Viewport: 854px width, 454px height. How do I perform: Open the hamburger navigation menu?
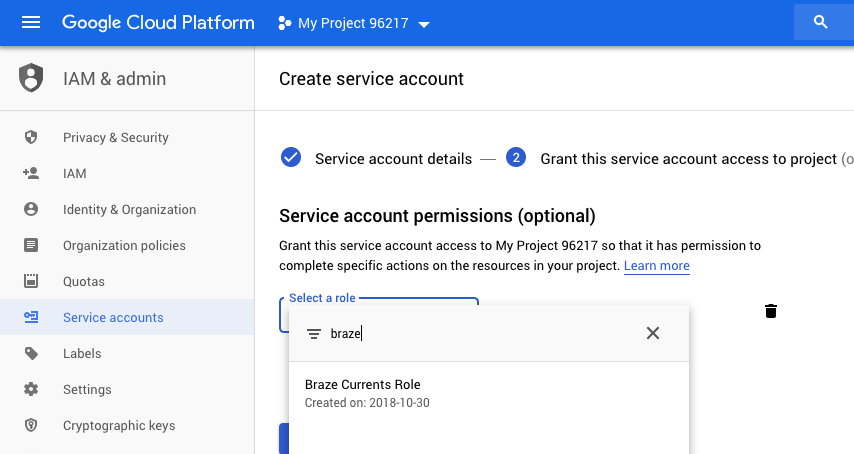[x=30, y=22]
